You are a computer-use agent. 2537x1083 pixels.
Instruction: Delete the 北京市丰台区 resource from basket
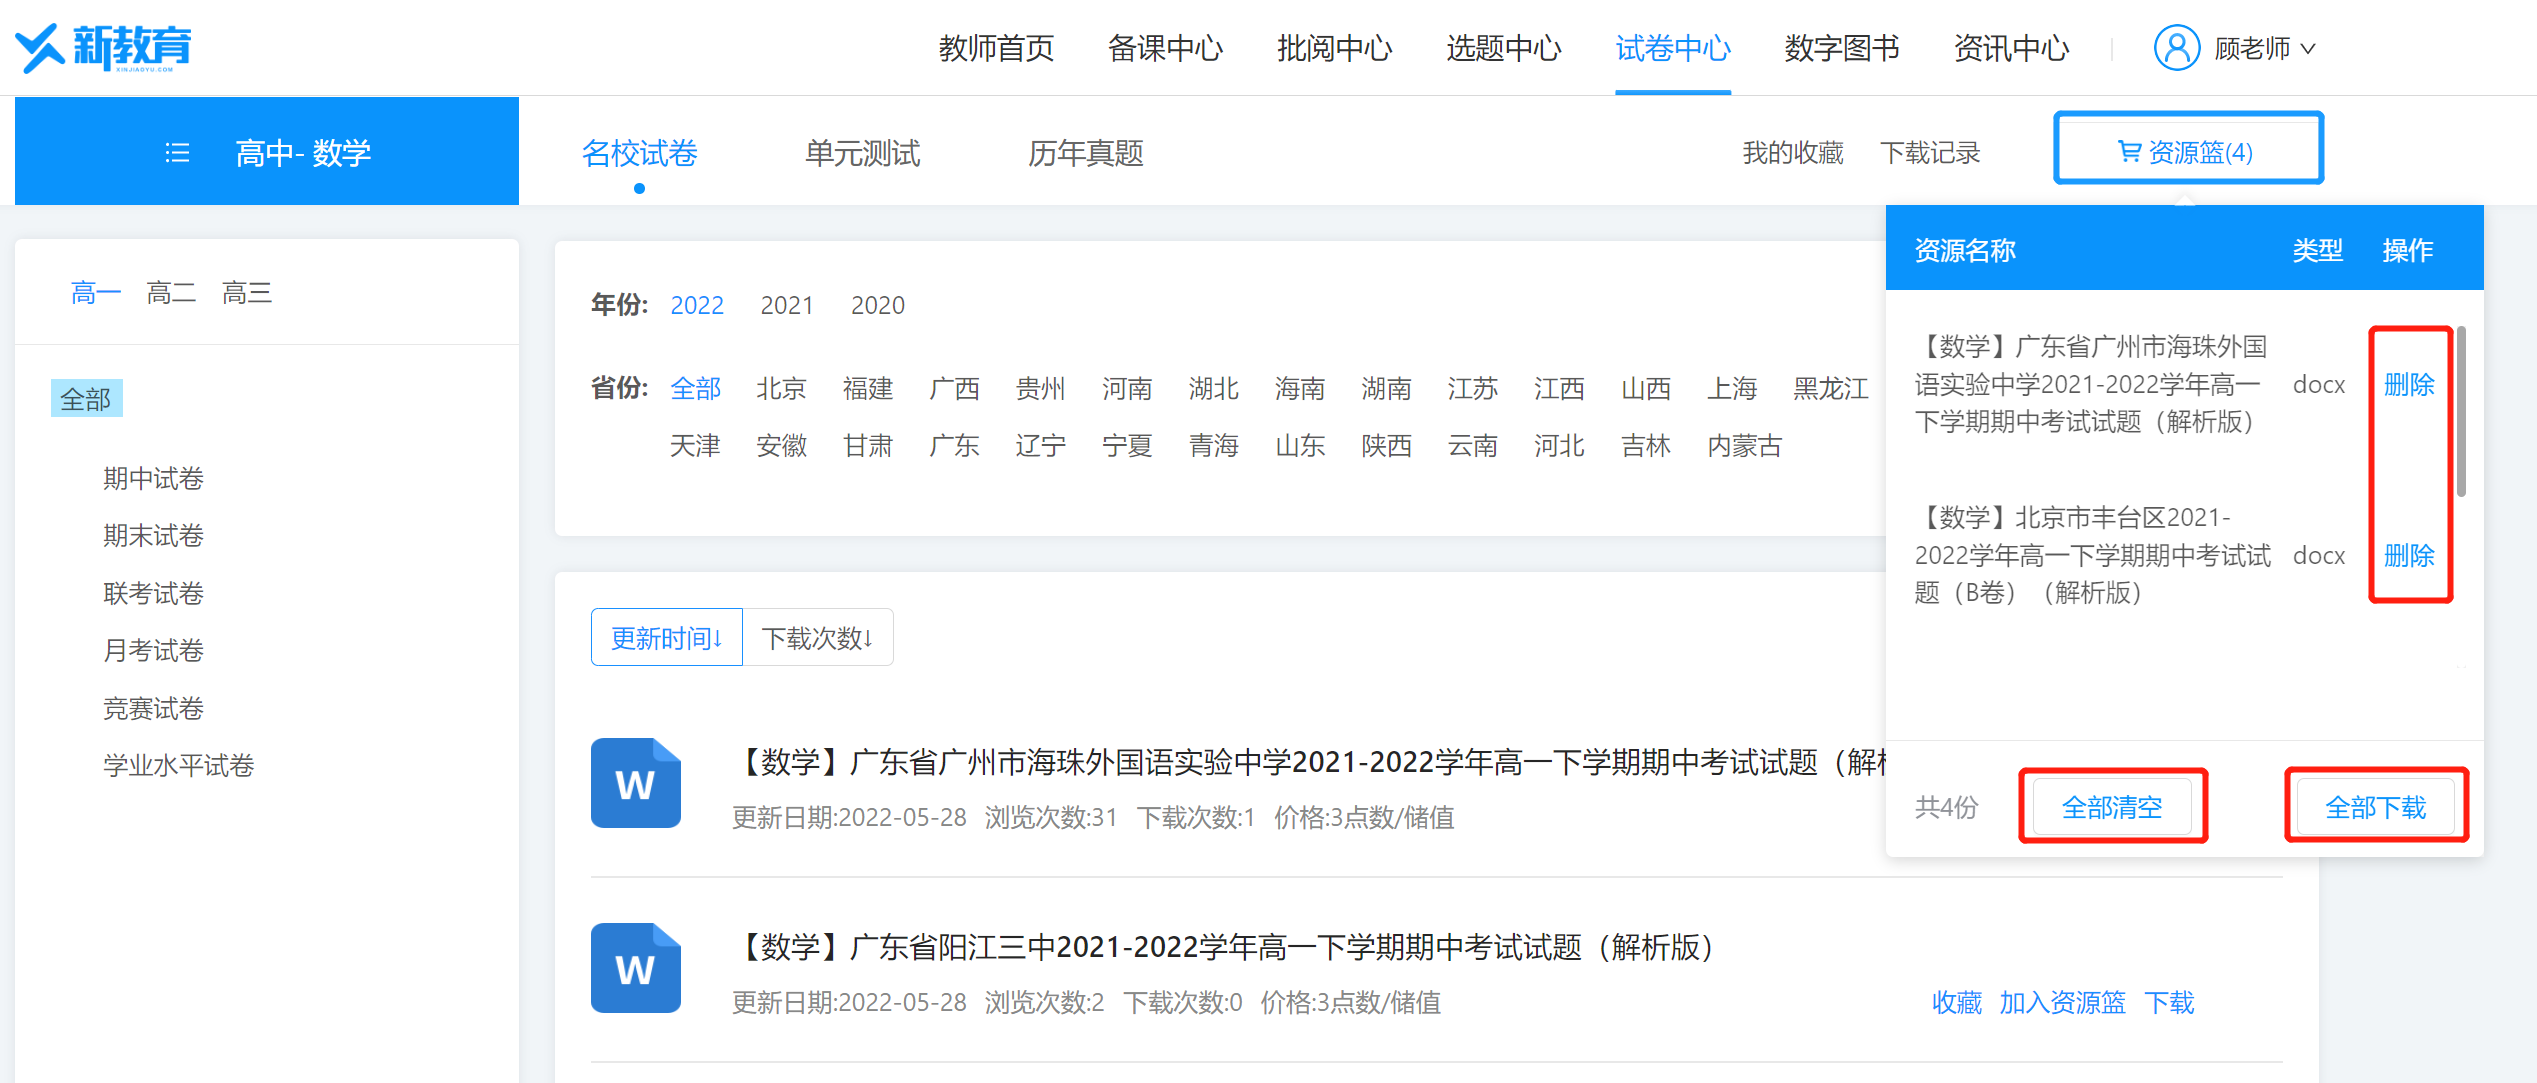[2408, 555]
